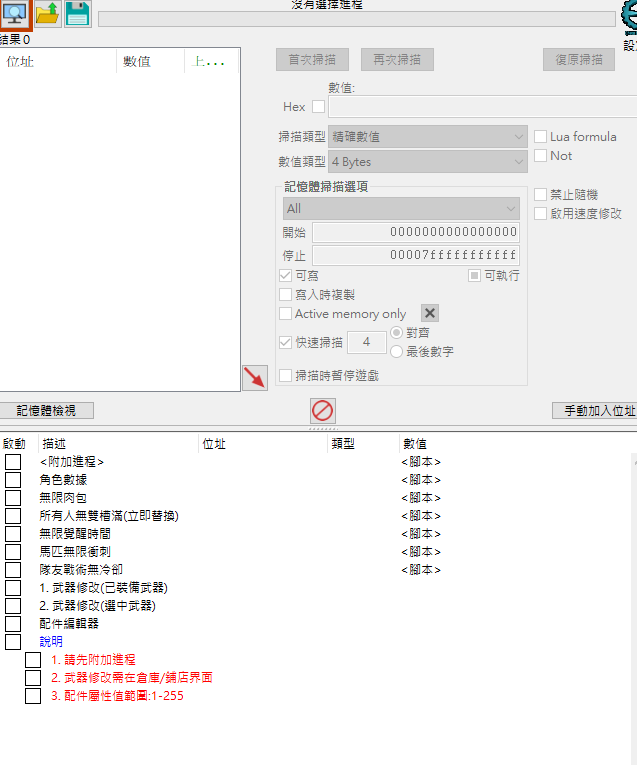Open 記憶體檢視 memory view
The image size is (637, 765).
coord(46,411)
